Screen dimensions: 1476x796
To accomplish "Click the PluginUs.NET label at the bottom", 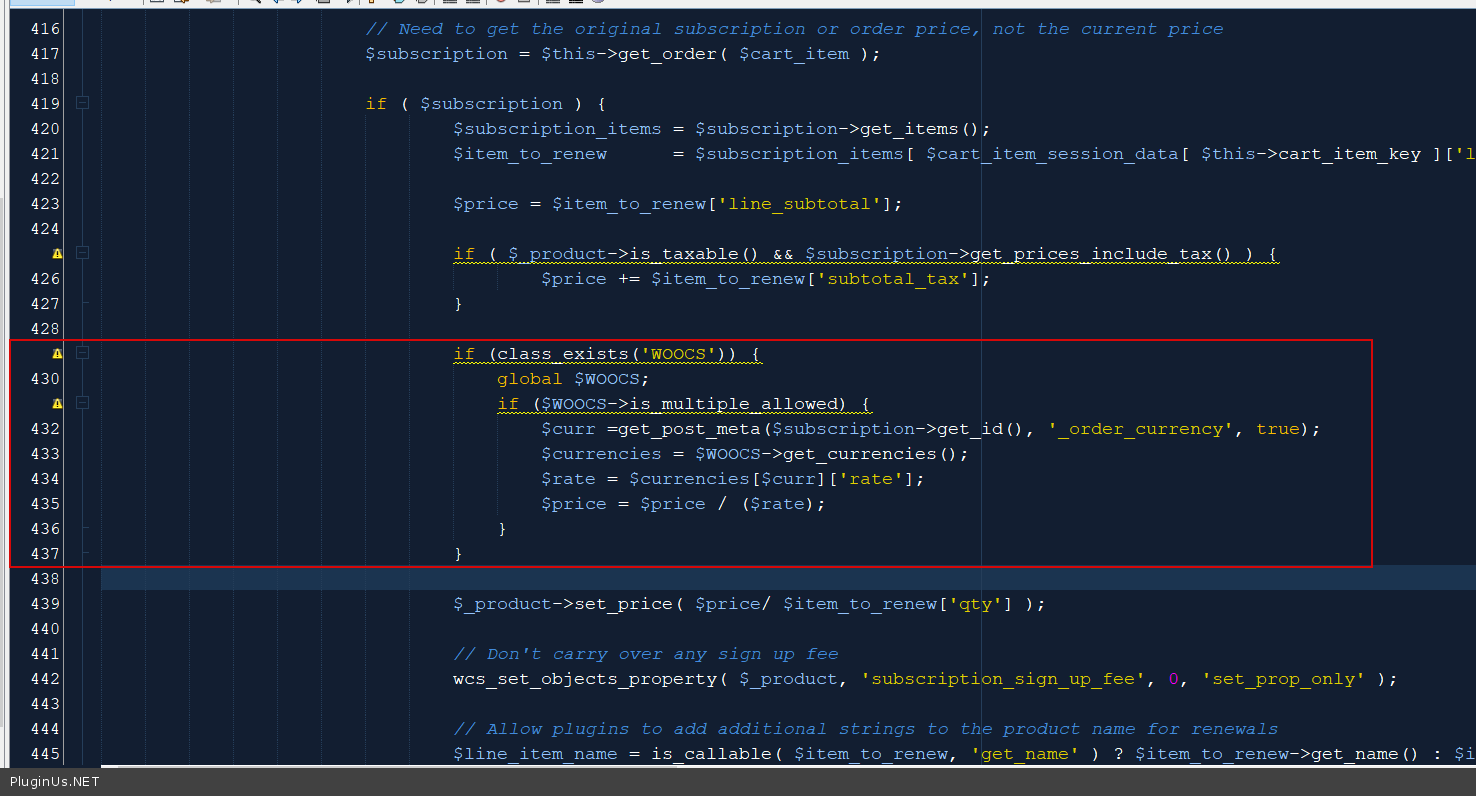I will (55, 782).
